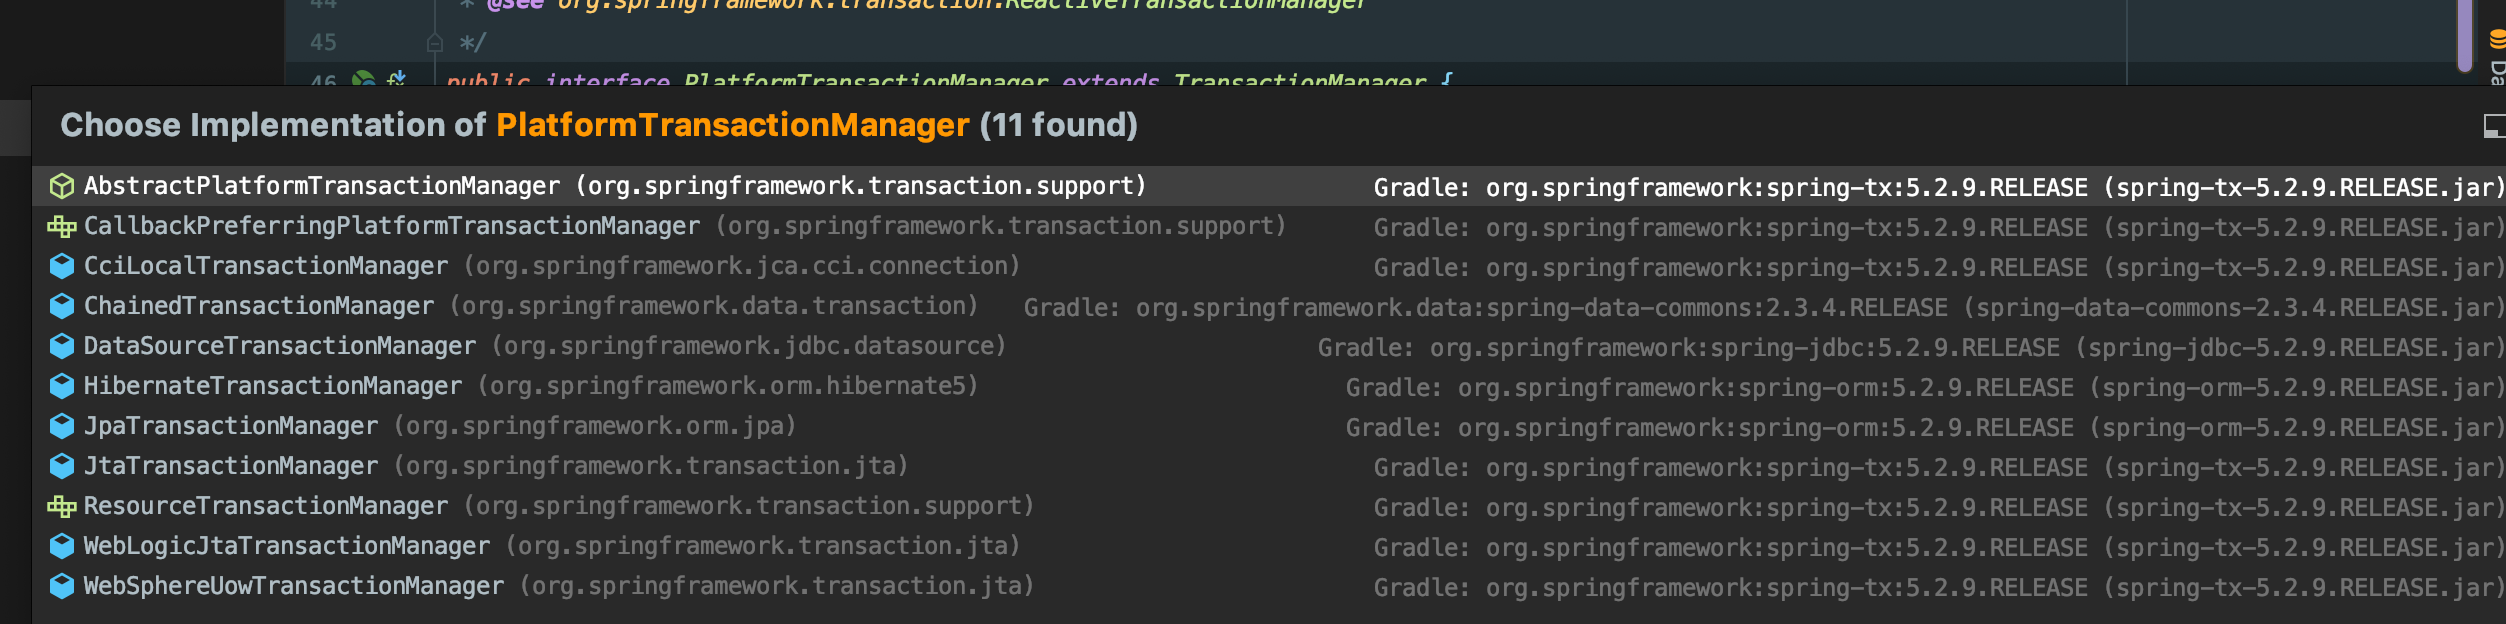This screenshot has height=624, width=2506.
Task: Click the spring-jdbc-5.2.9.RELEASE.jar location text
Action: point(1911,348)
